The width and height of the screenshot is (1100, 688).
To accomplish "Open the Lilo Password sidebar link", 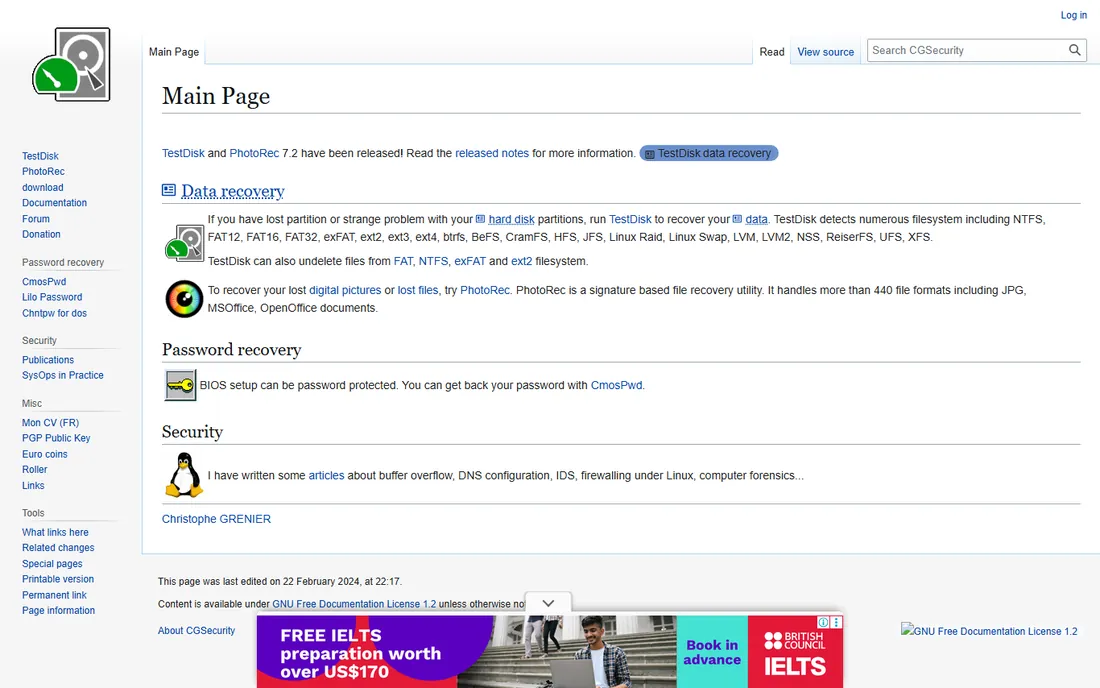I will (x=52, y=297).
